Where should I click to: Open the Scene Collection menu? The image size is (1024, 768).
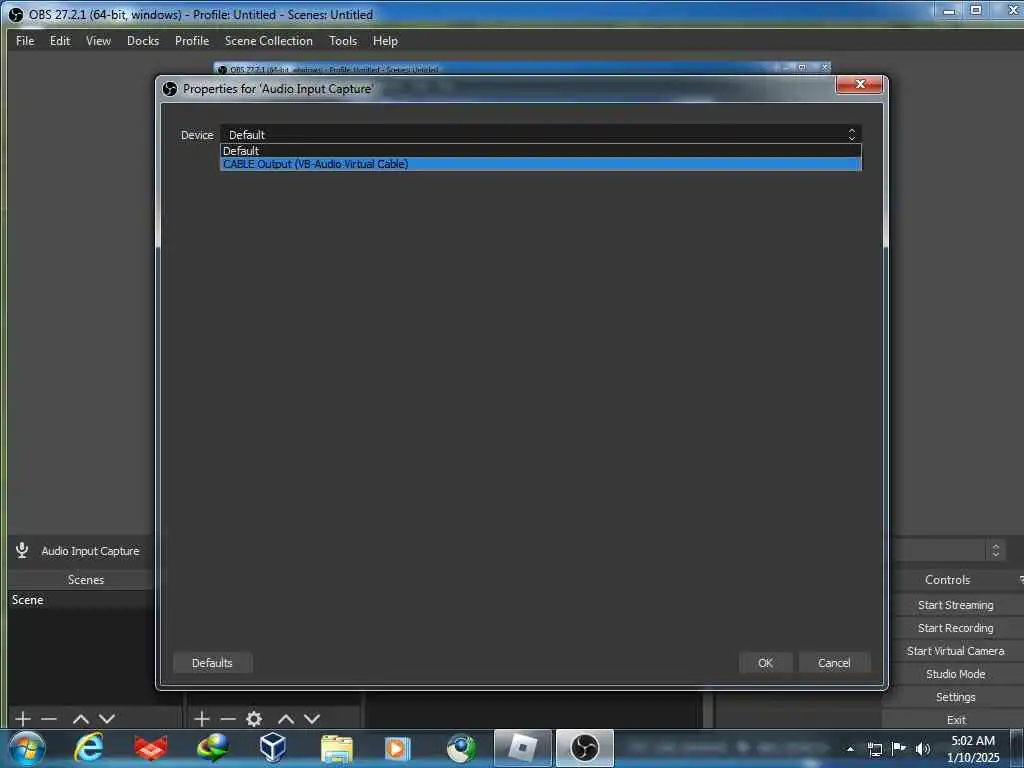click(x=269, y=41)
